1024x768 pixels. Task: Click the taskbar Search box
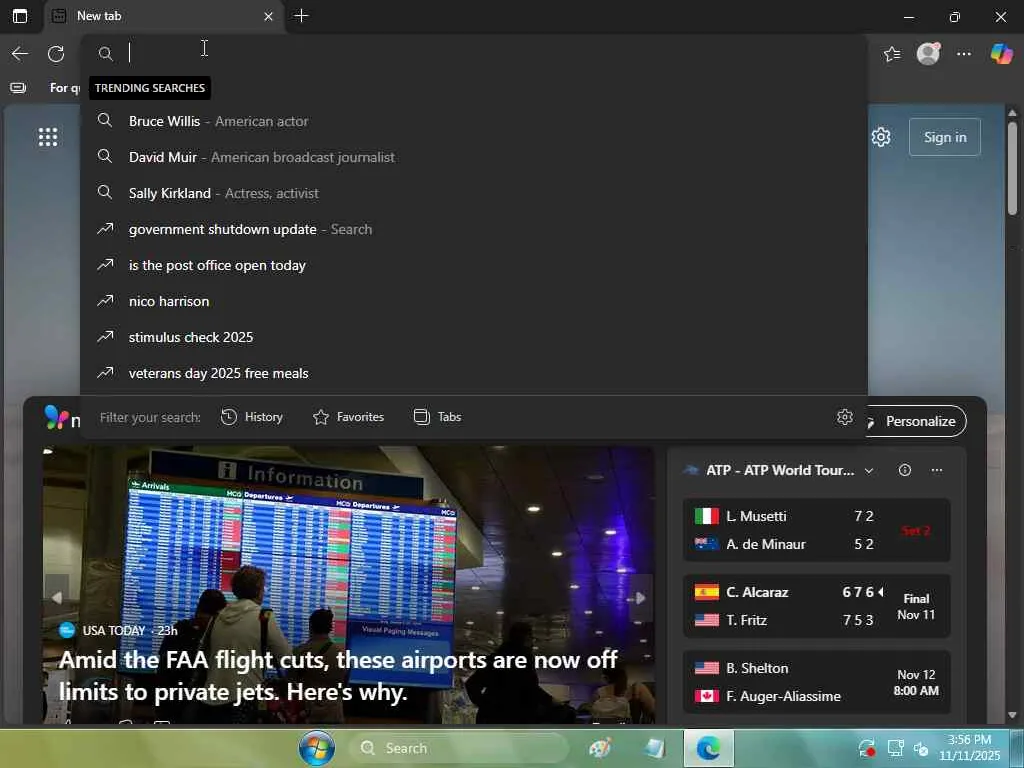tap(458, 748)
